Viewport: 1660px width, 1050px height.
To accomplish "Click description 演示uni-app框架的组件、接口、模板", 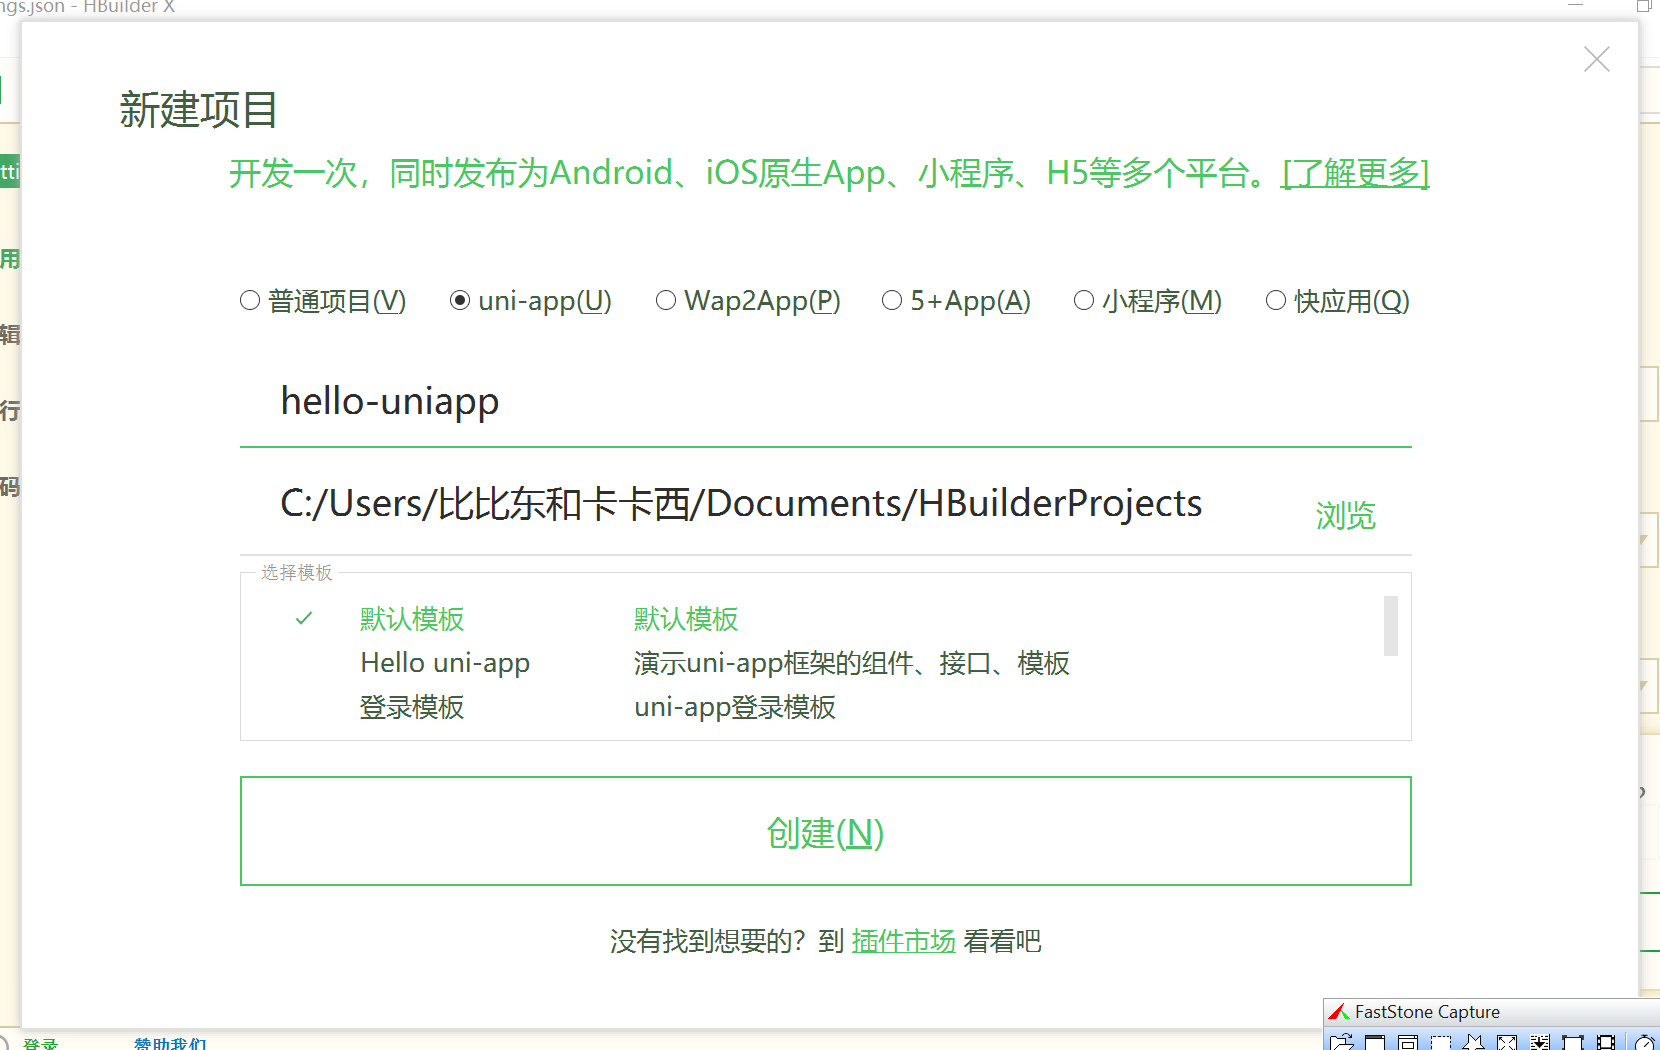I will (x=852, y=663).
